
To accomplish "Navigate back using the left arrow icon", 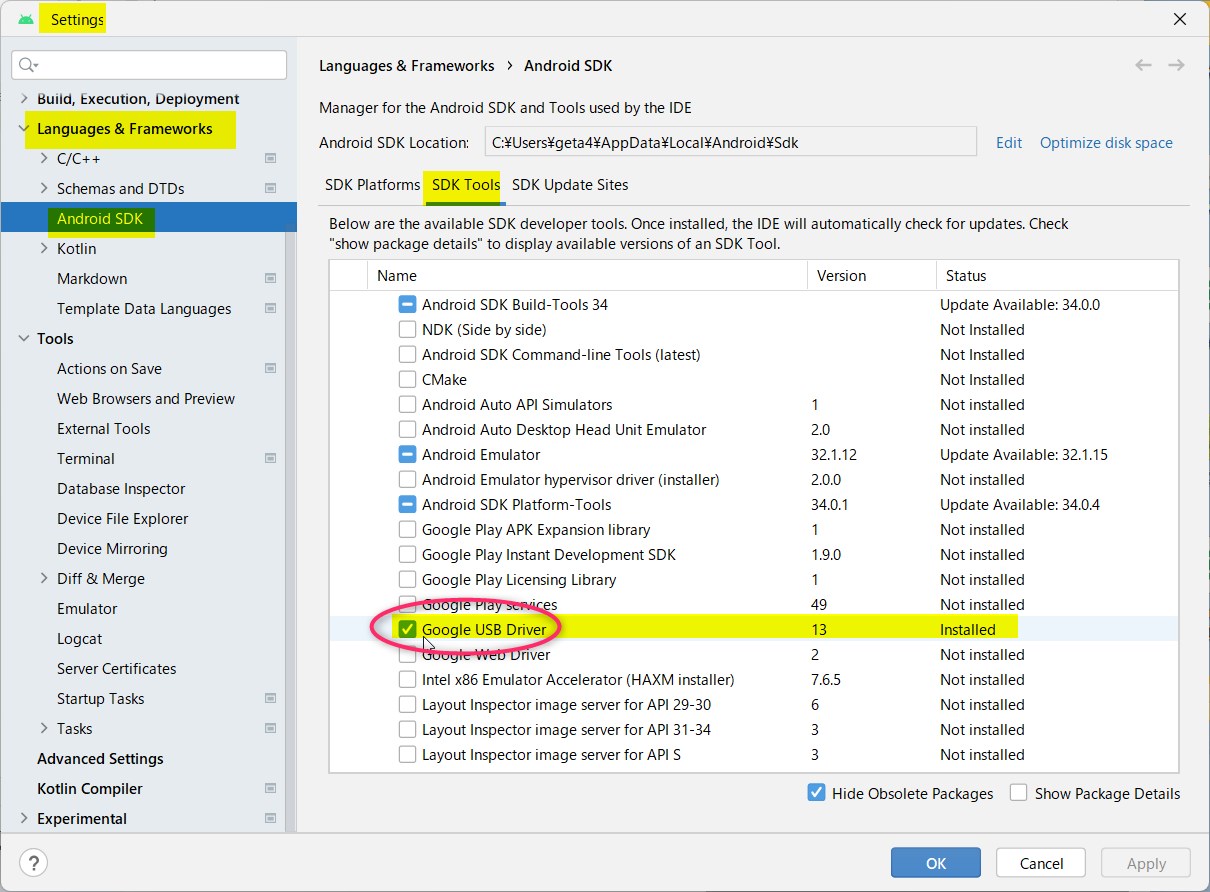I will (1143, 64).
